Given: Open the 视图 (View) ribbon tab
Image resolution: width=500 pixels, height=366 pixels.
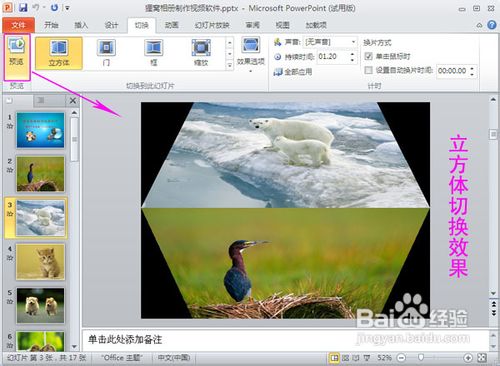Looking at the screenshot, I should pyautogui.click(x=282, y=25).
